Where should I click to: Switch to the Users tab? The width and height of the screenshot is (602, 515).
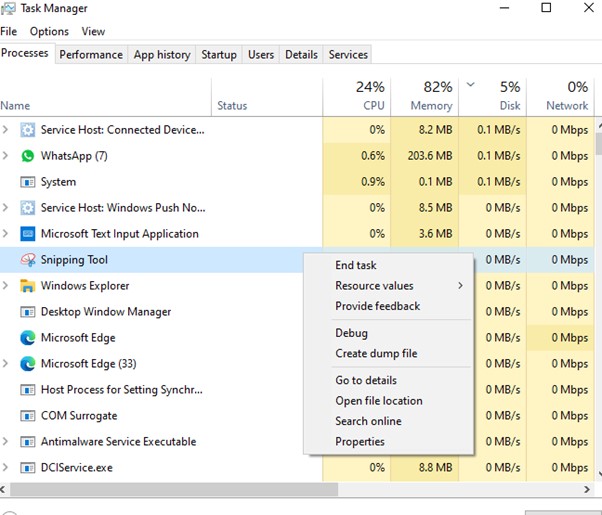261,55
